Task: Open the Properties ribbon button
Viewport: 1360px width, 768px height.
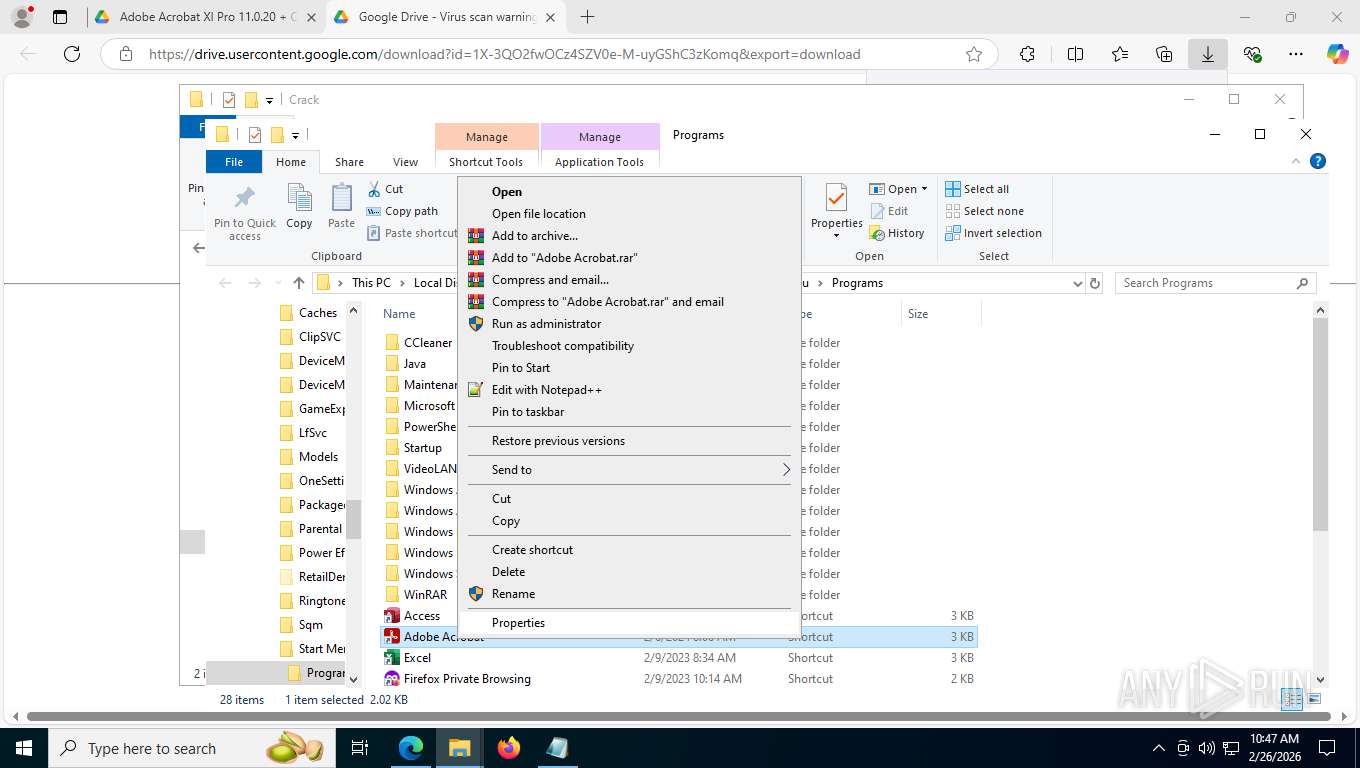Action: pyautogui.click(x=837, y=210)
